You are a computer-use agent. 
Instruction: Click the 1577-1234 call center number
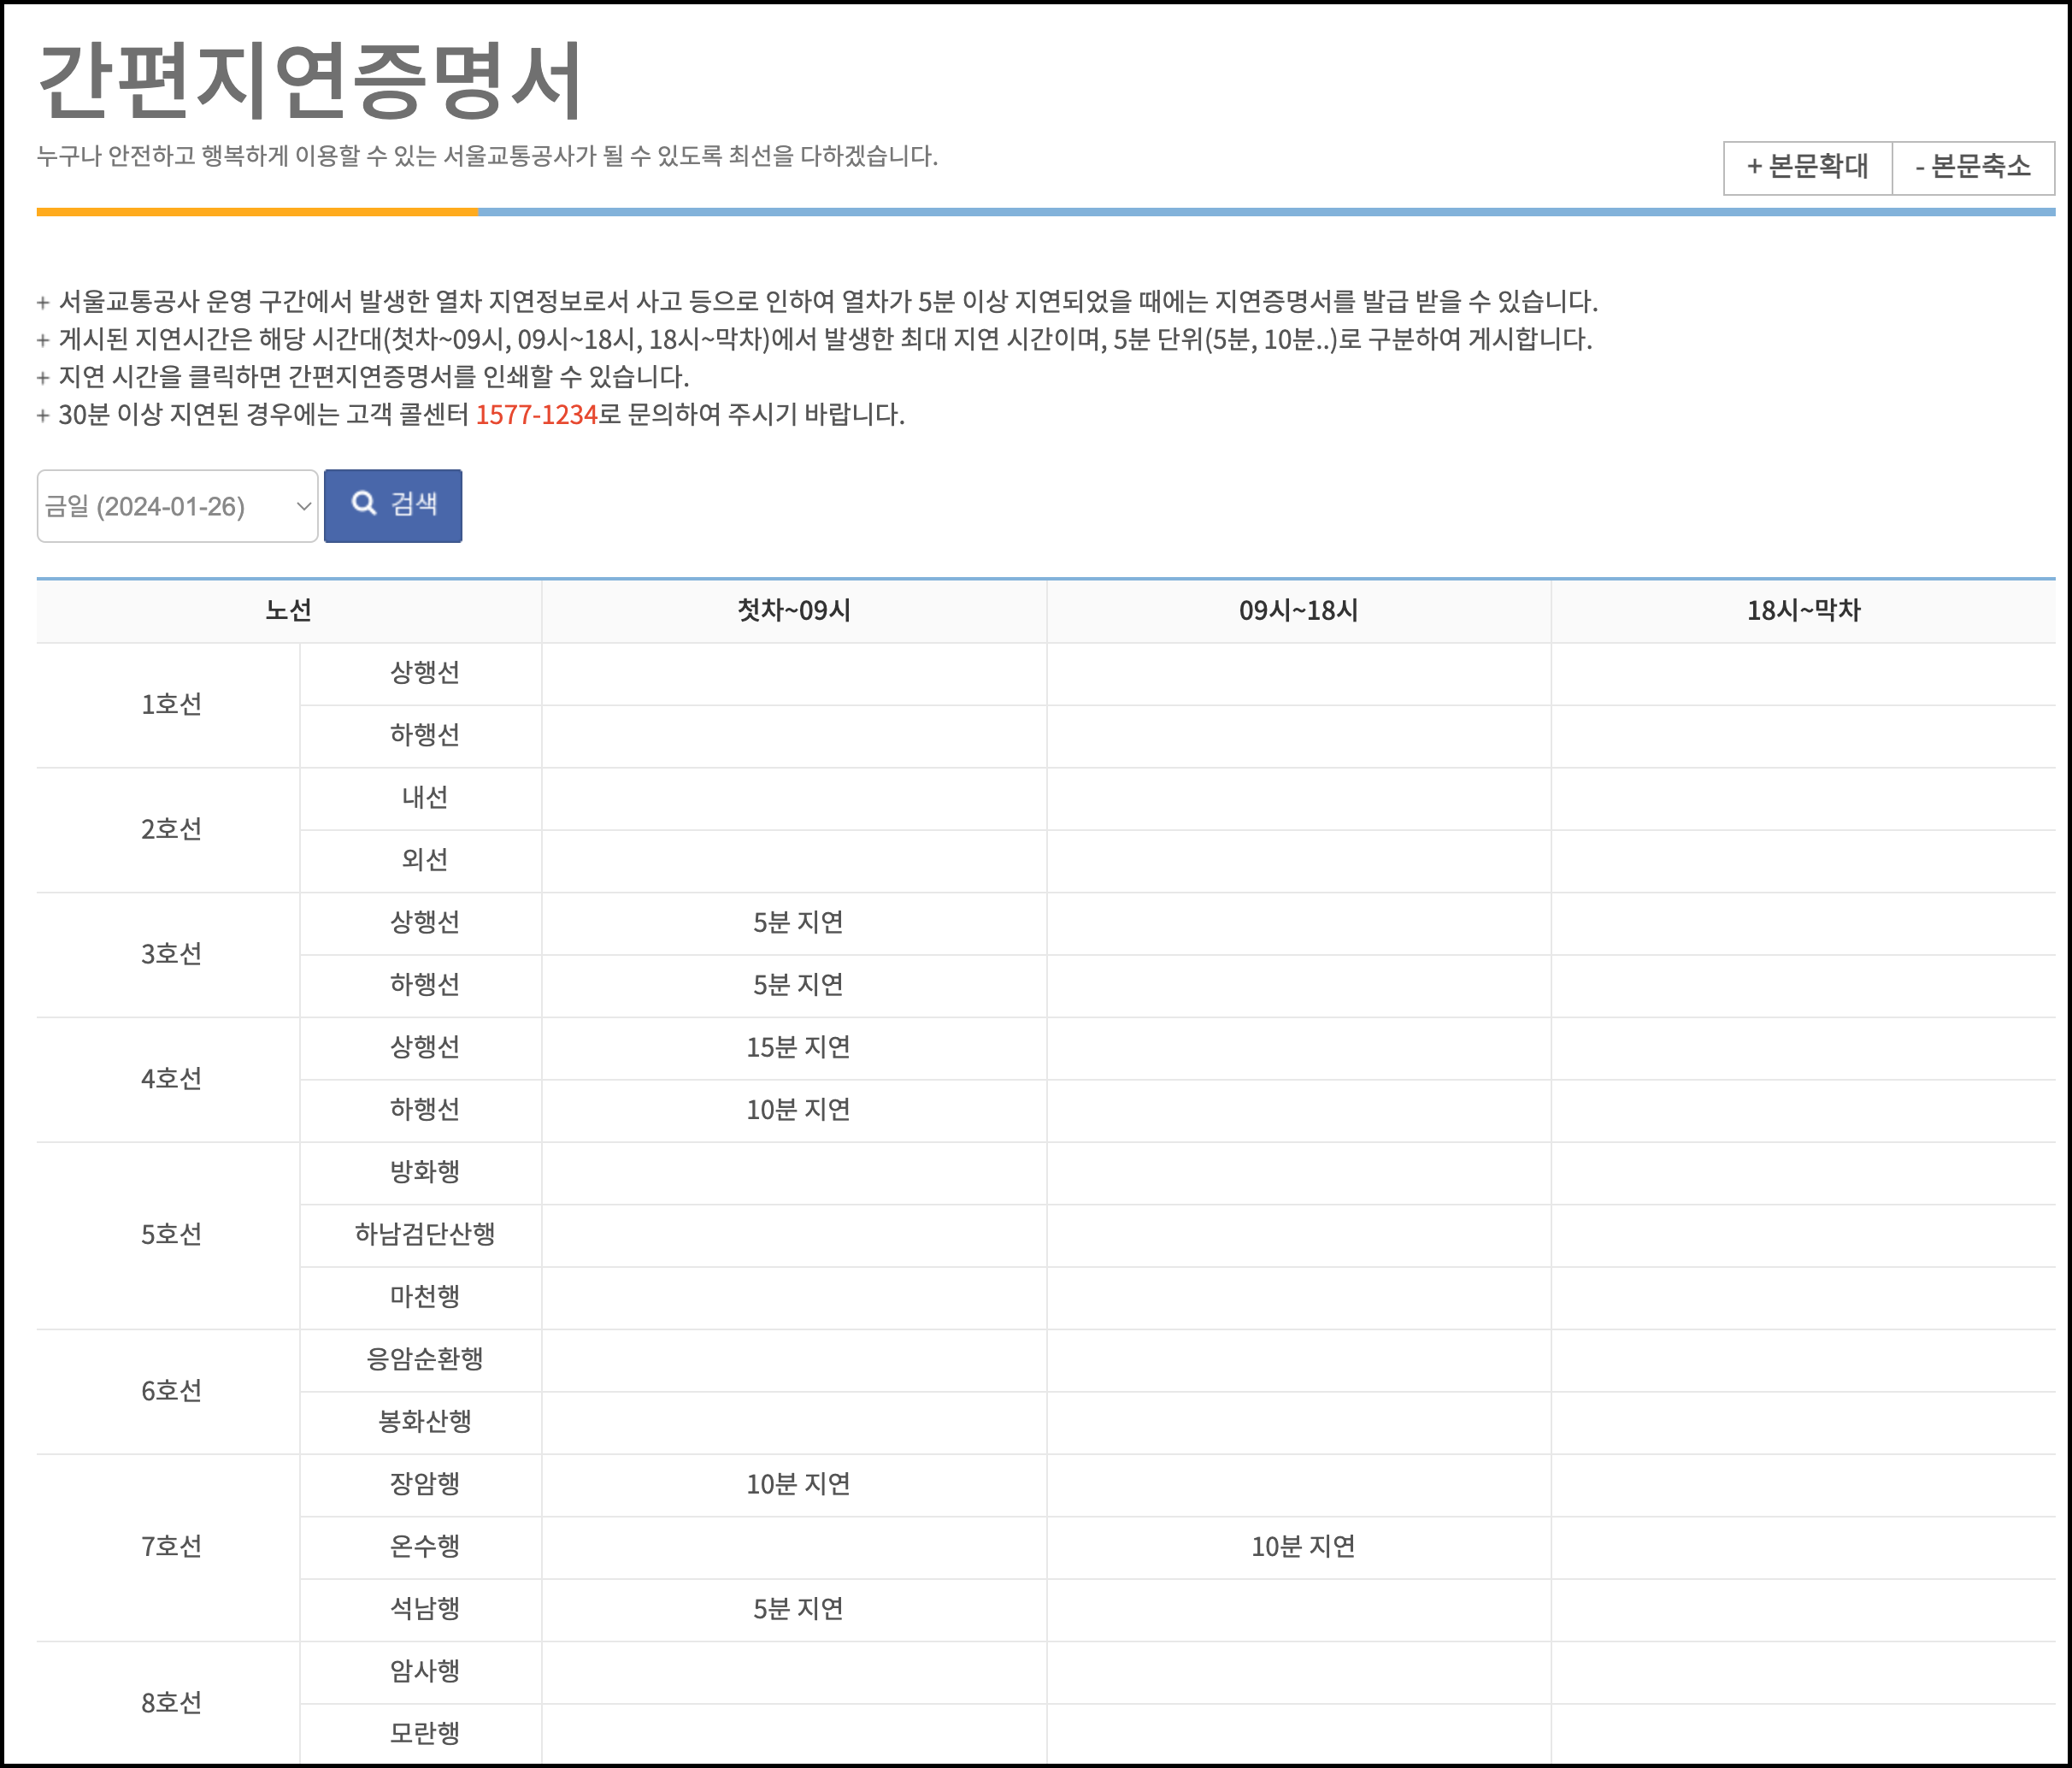tap(536, 414)
